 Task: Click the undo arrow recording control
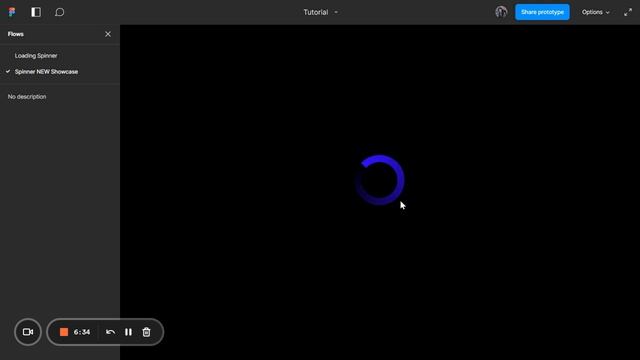coord(110,332)
